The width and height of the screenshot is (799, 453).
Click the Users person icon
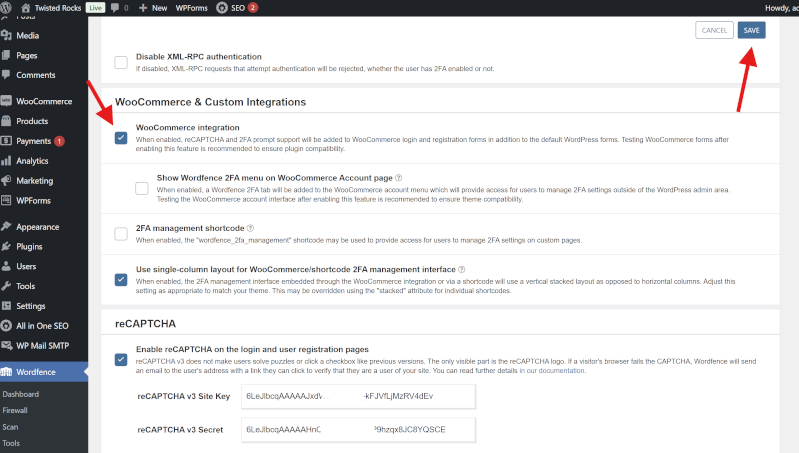coord(6,266)
